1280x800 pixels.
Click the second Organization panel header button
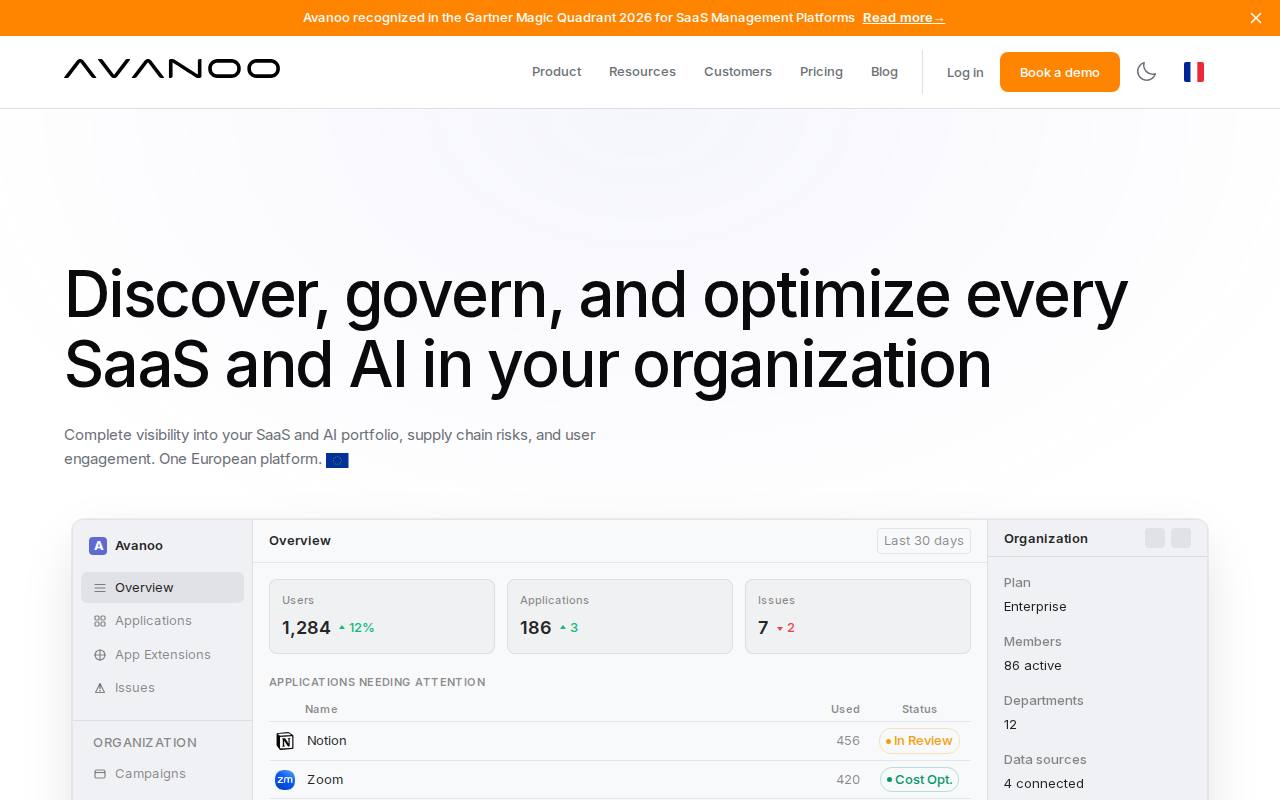[1181, 538]
